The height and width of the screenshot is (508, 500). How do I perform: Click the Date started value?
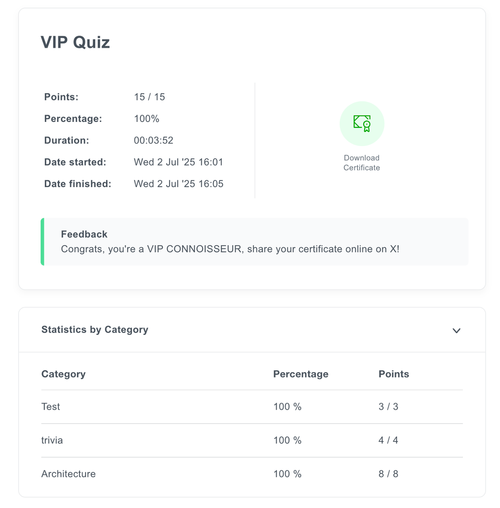[x=178, y=162]
